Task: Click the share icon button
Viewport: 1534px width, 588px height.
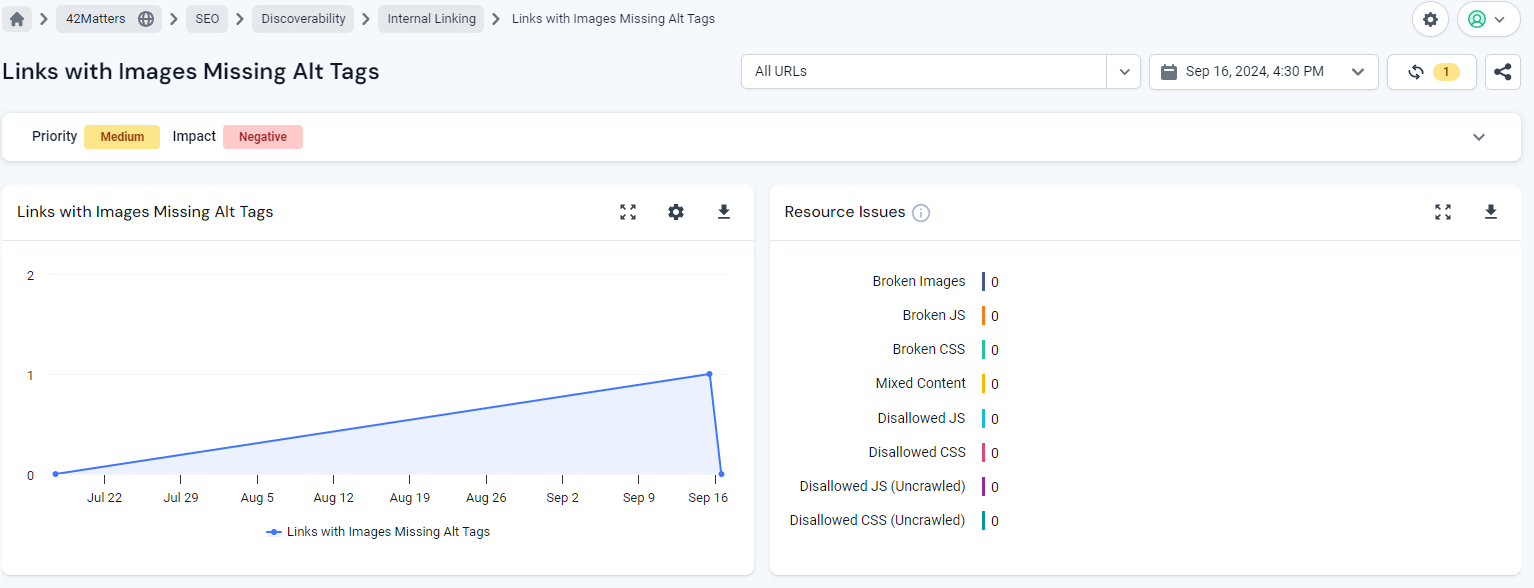Action: [1502, 72]
